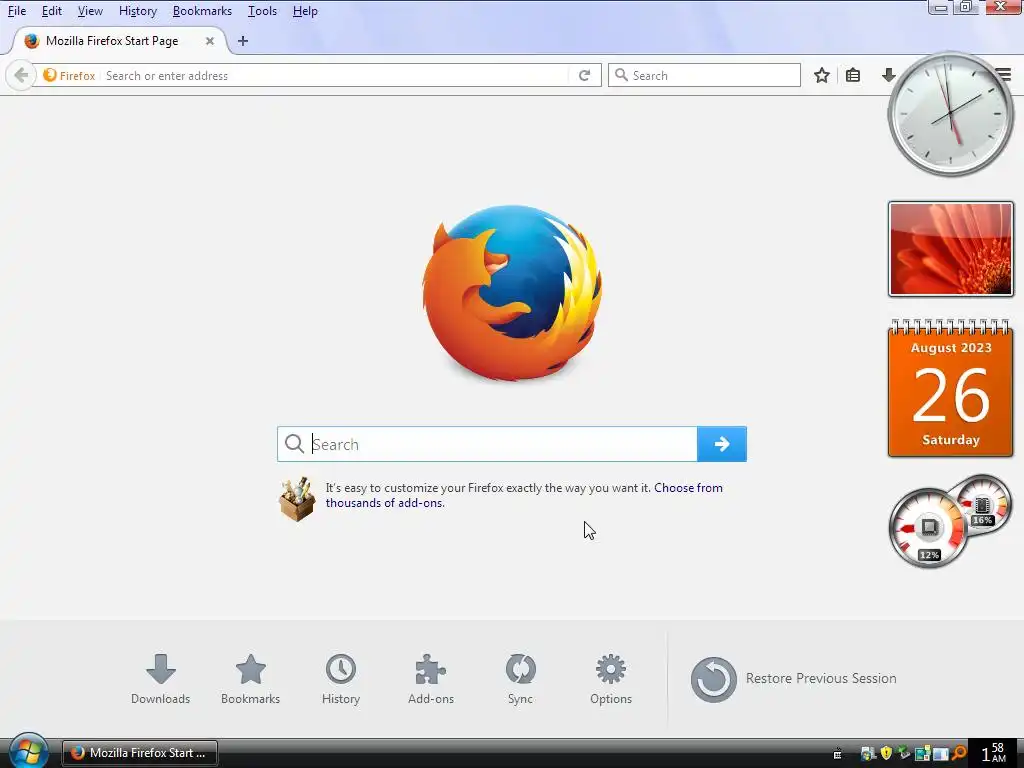This screenshot has height=768, width=1024.
Task: Open Options from the bottom launcher
Action: coord(611,679)
